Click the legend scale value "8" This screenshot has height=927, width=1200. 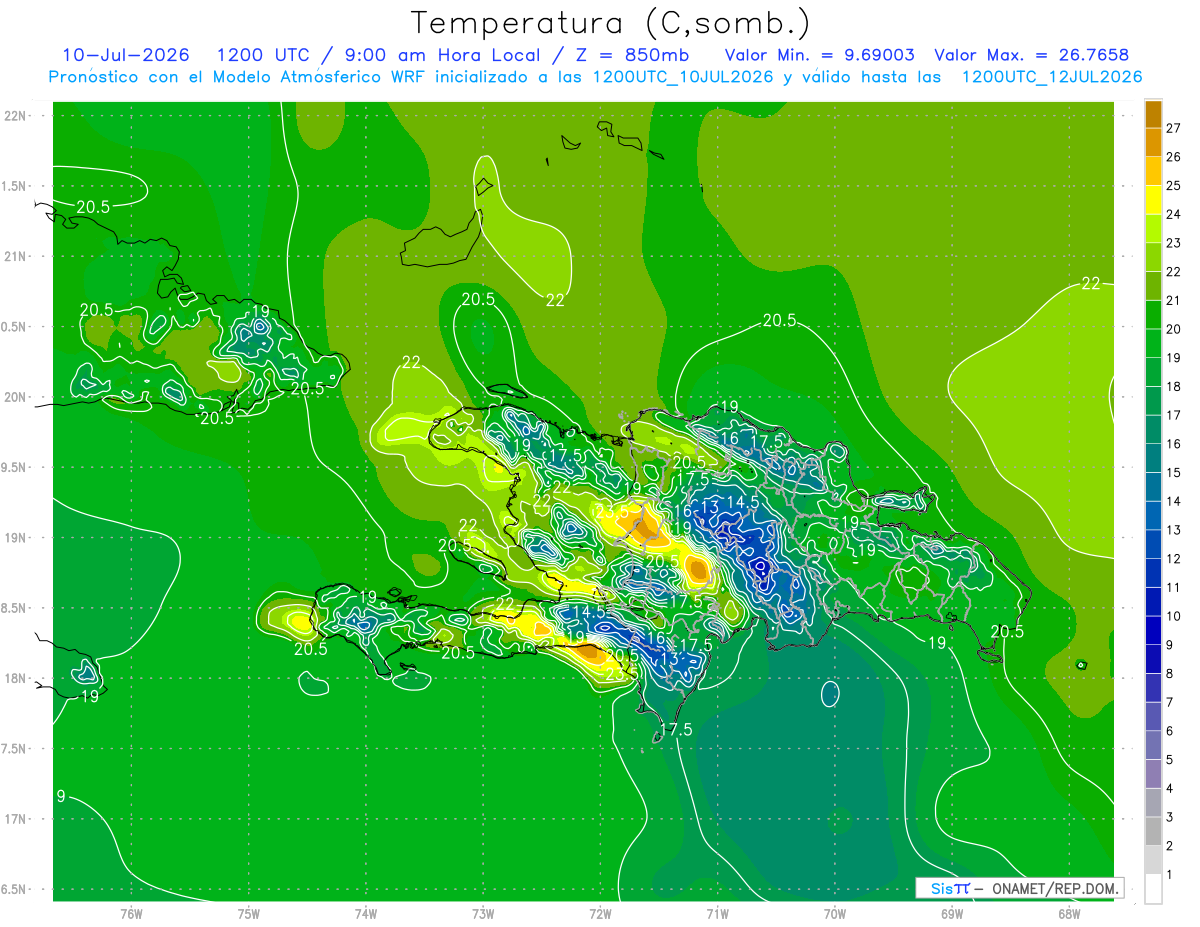pyautogui.click(x=1170, y=674)
